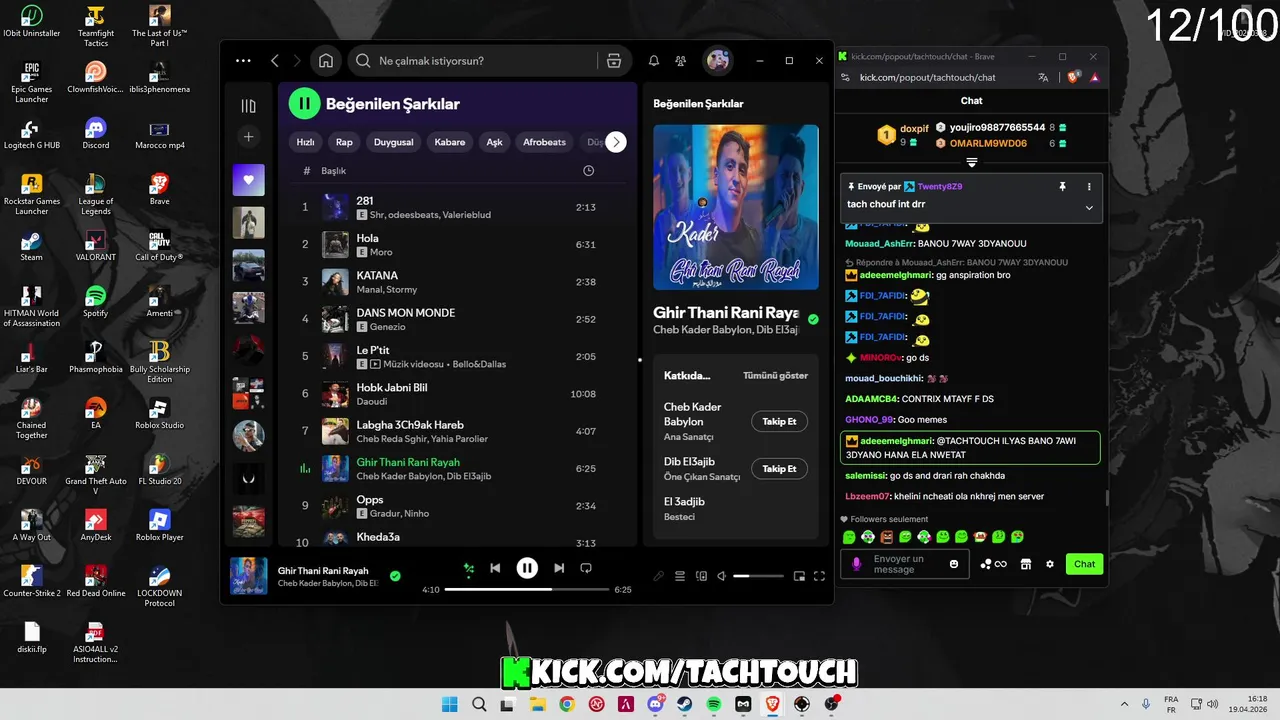This screenshot has width=1280, height=720.
Task: Open the queue icon
Action: click(x=680, y=576)
